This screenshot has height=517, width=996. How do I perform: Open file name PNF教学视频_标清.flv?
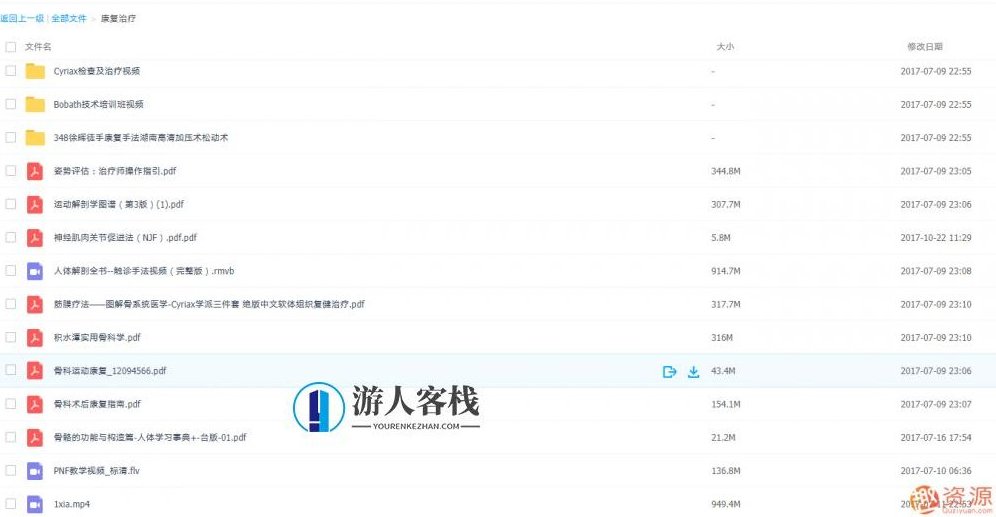97,471
